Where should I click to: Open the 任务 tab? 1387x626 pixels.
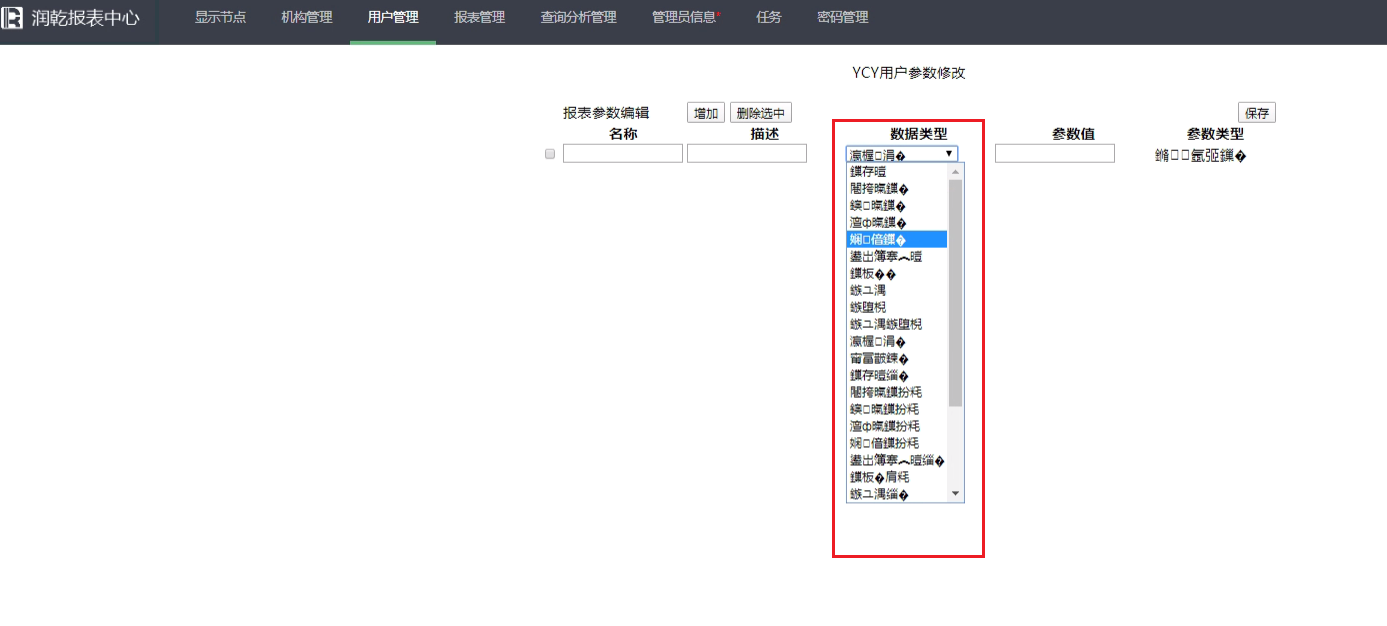click(x=768, y=18)
